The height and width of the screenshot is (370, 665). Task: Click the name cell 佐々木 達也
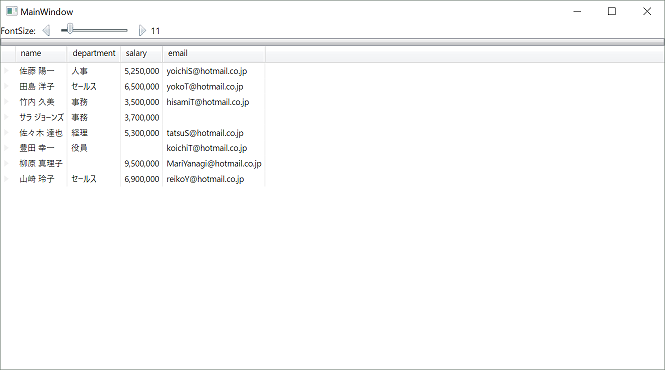(41, 133)
